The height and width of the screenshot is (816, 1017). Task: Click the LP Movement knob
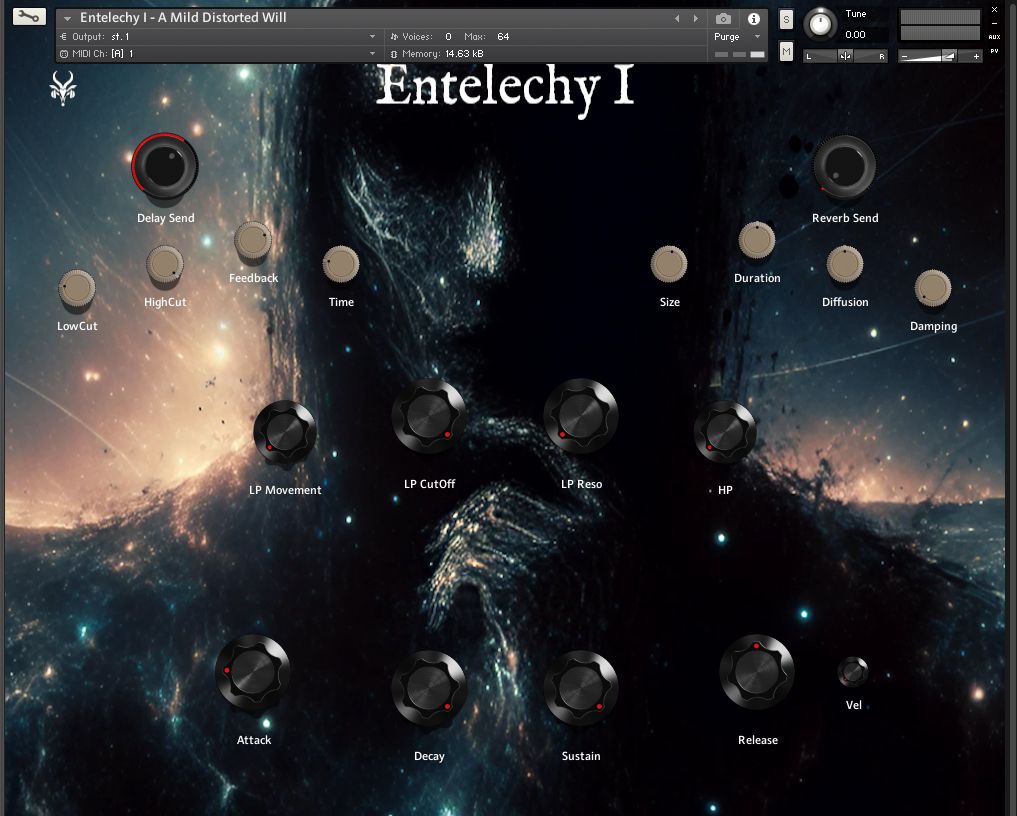point(285,432)
